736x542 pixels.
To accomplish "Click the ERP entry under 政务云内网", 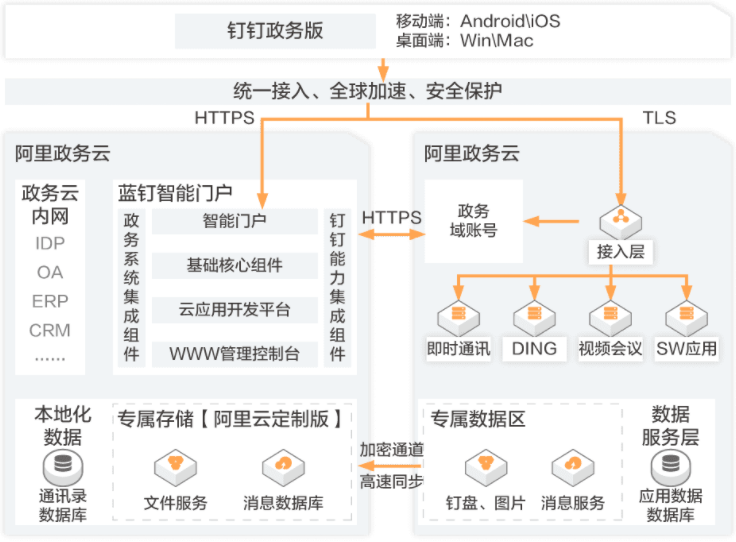I will click(x=50, y=301).
